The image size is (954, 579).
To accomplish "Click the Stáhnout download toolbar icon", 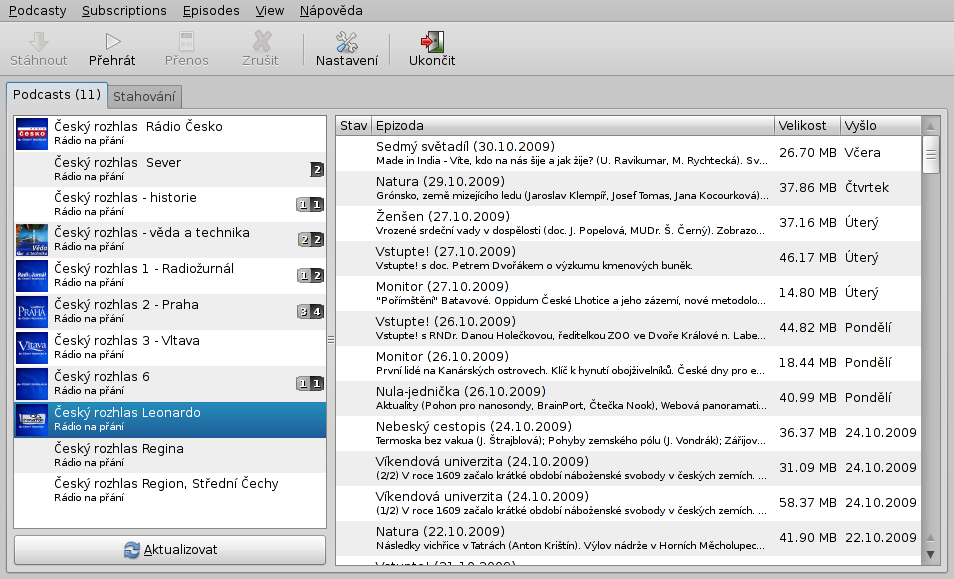I will [39, 41].
